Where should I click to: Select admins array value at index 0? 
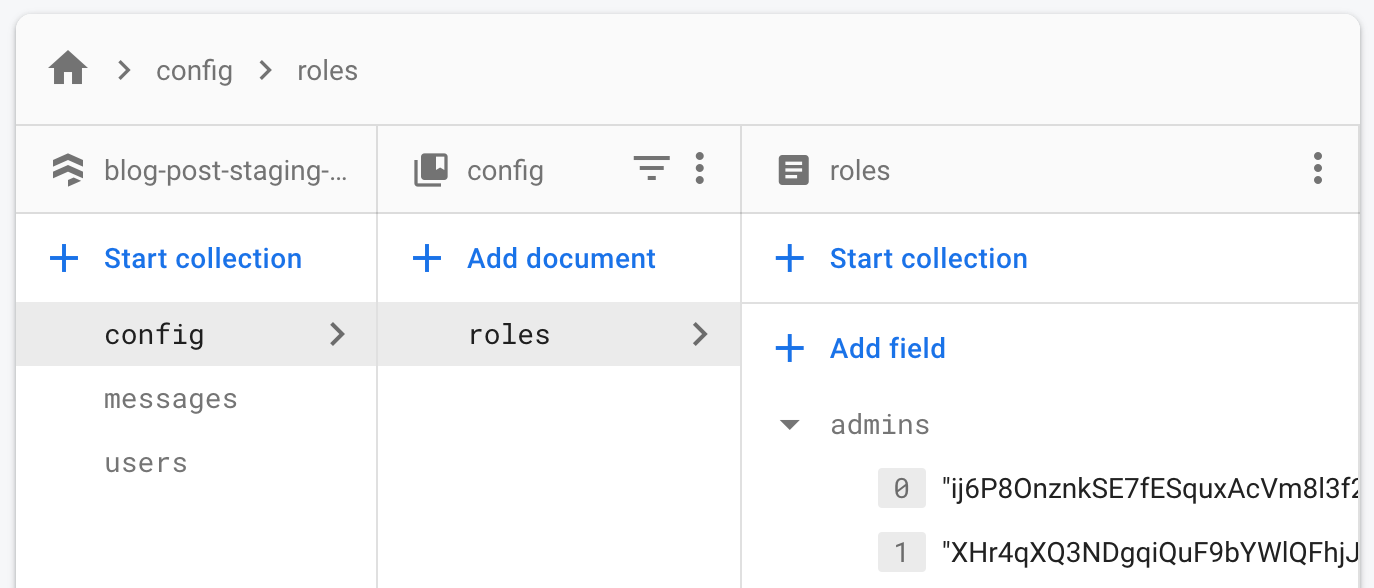pyautogui.click(x=1150, y=489)
